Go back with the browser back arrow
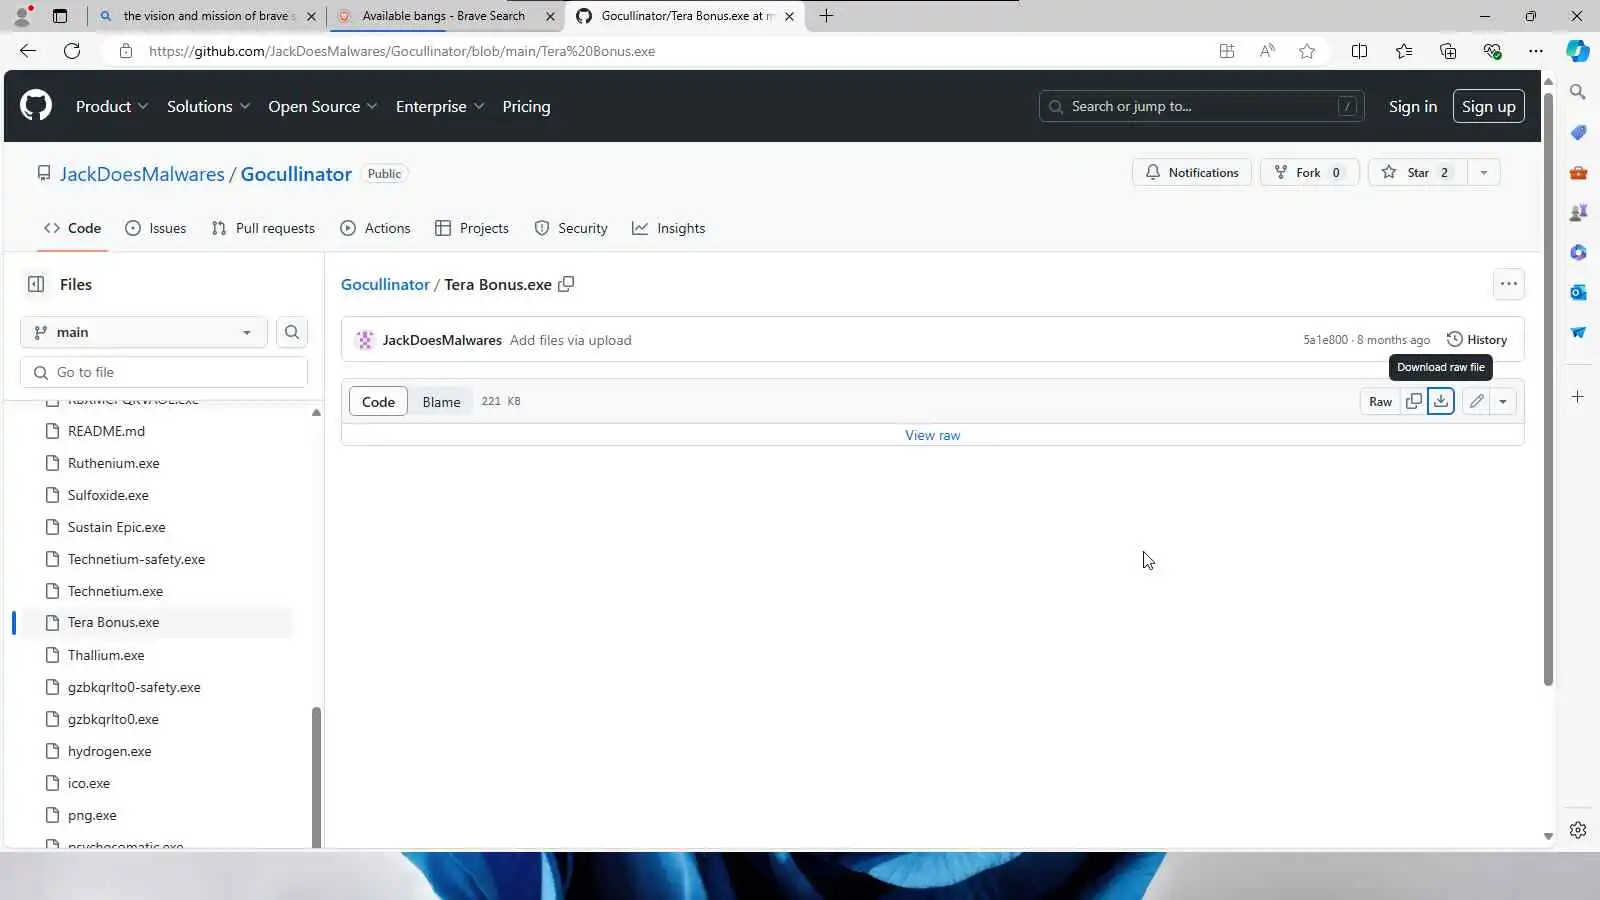This screenshot has width=1600, height=900. pyautogui.click(x=28, y=51)
